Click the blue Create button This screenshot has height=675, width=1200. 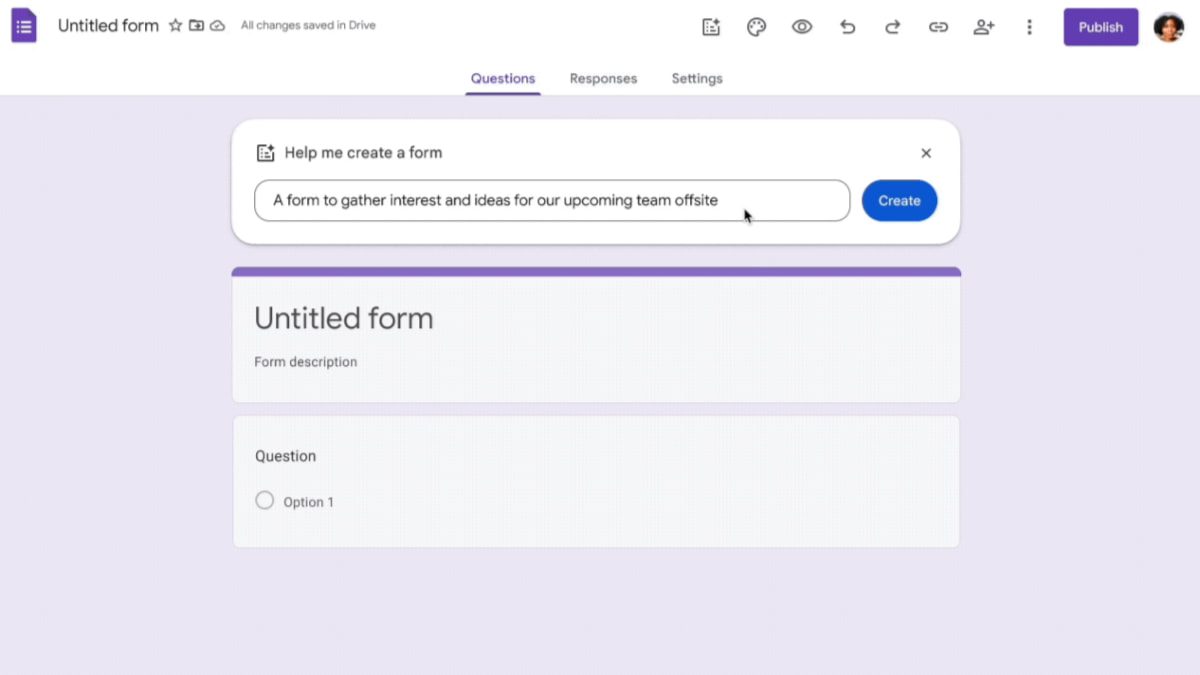pos(899,200)
